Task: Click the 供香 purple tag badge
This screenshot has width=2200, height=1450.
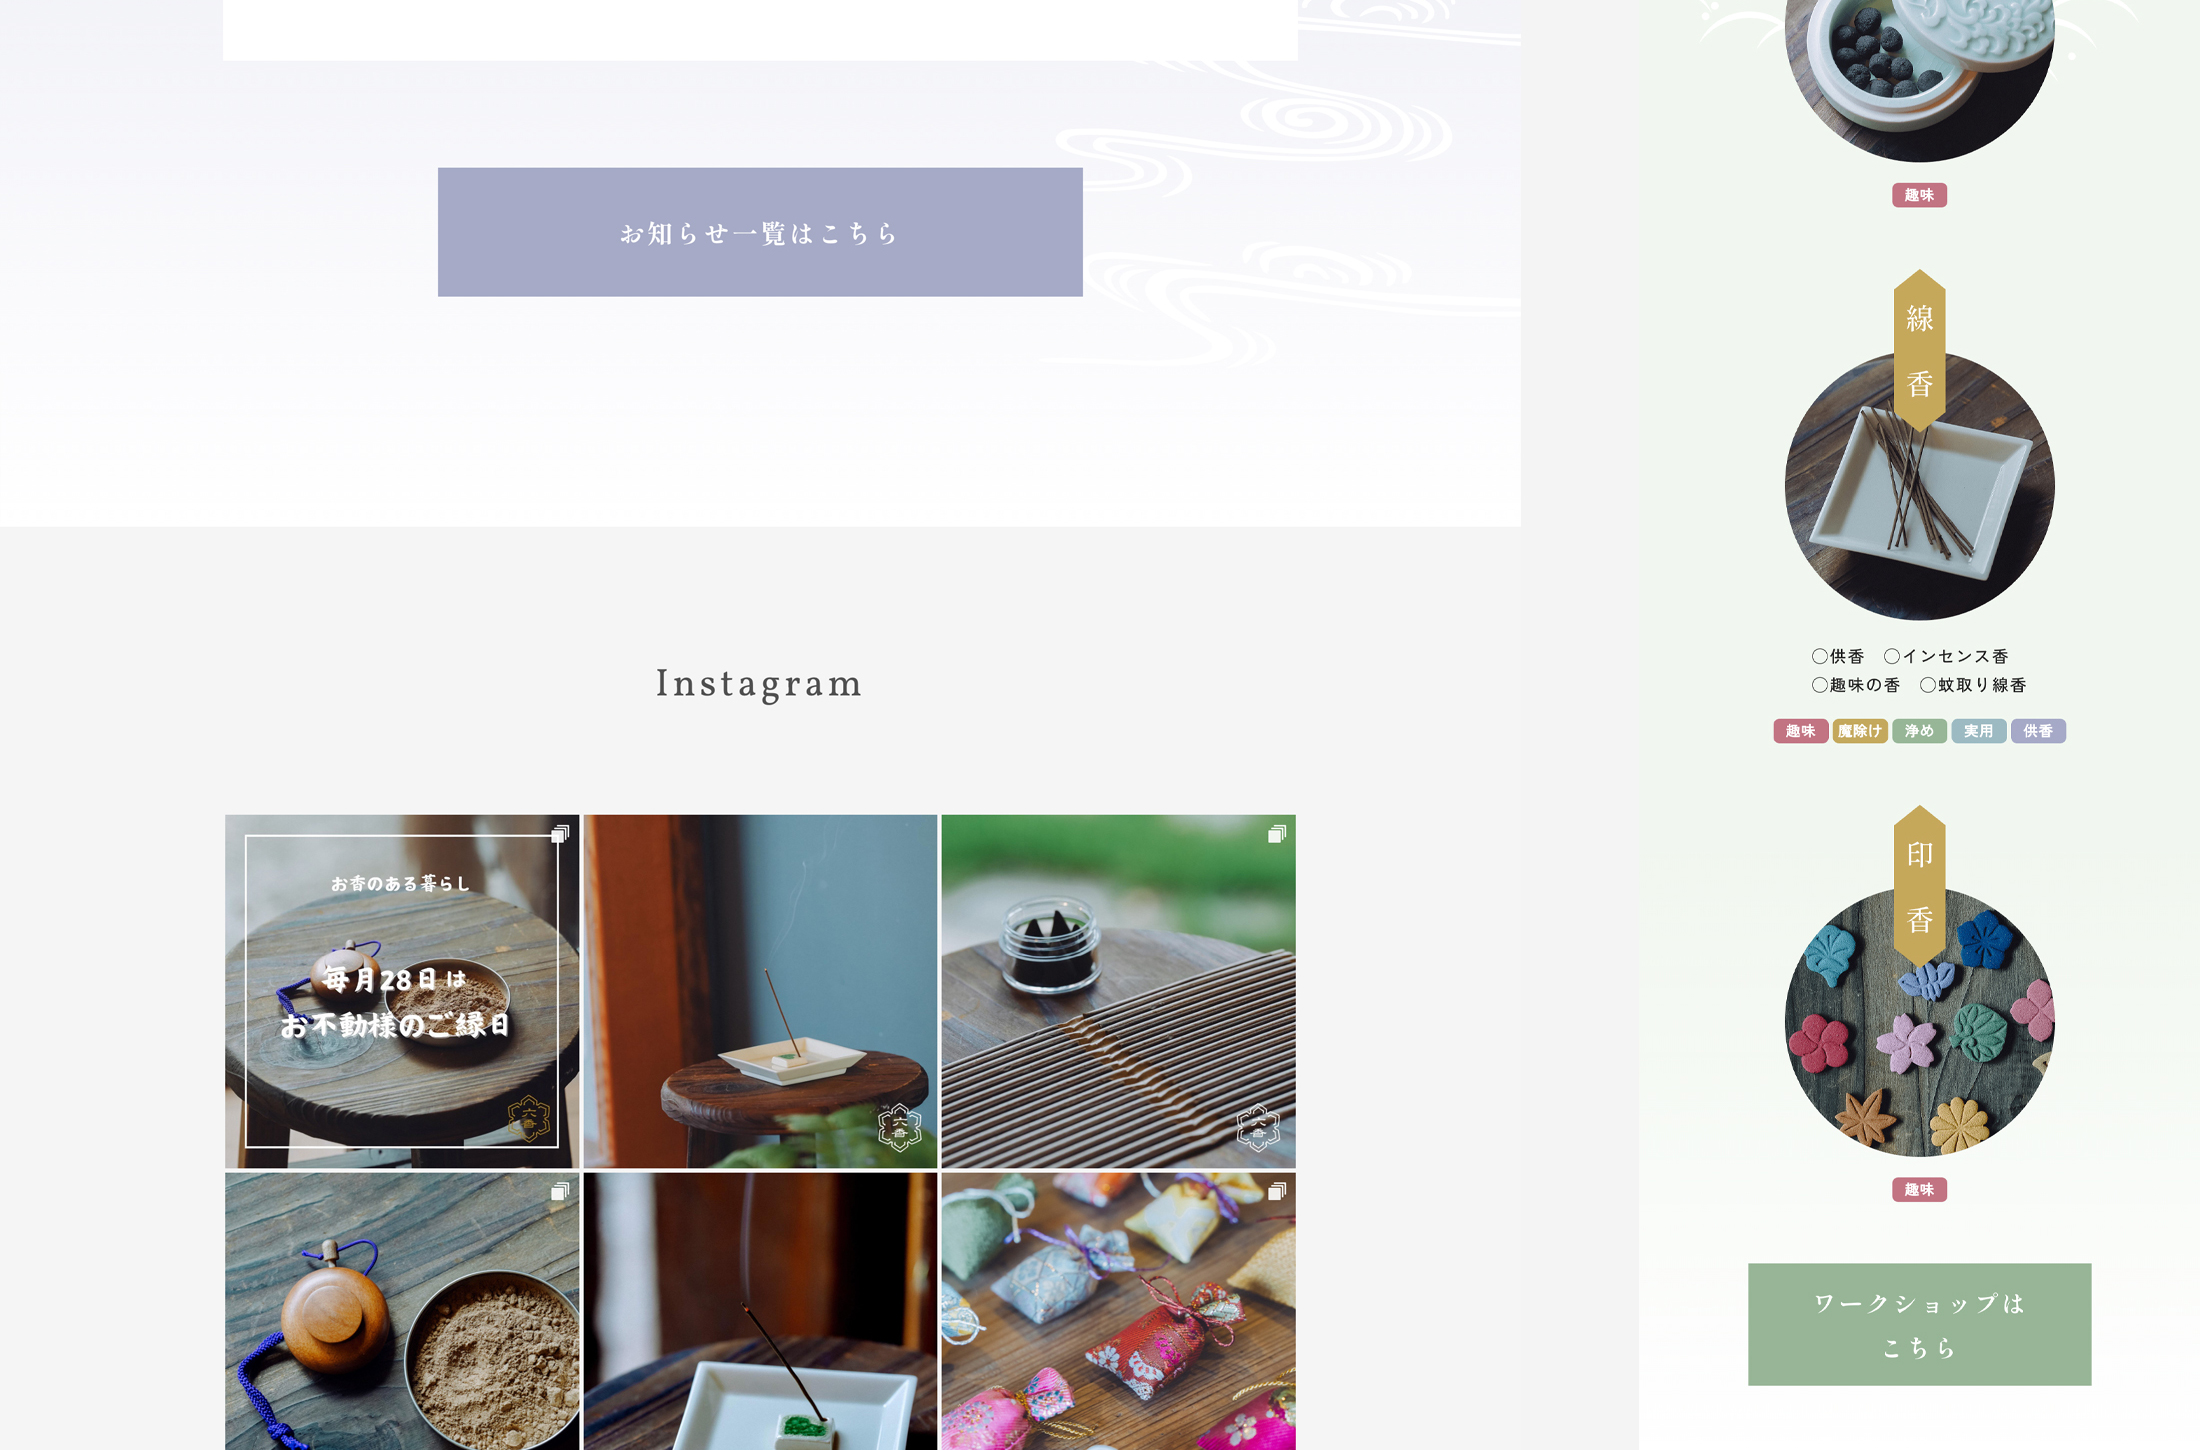Action: click(x=2038, y=731)
